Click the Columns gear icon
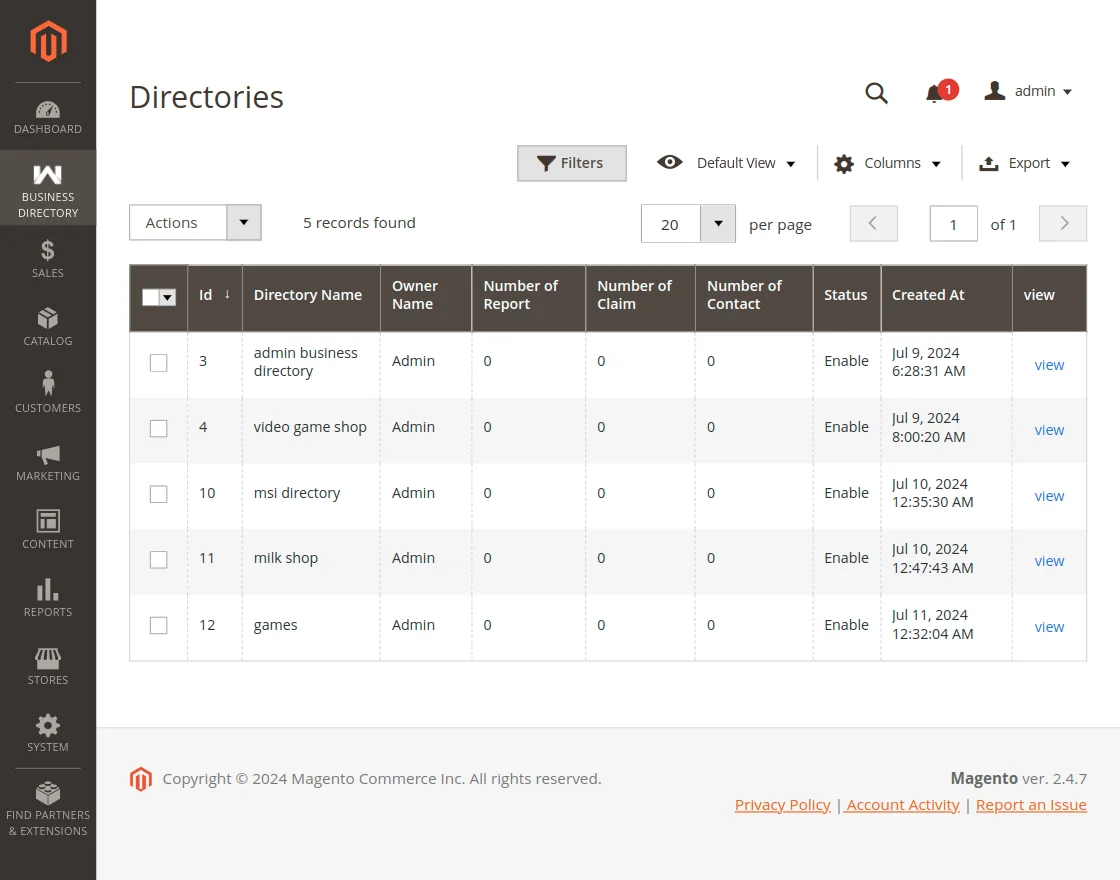Screen dimensions: 1120x880 point(843,162)
